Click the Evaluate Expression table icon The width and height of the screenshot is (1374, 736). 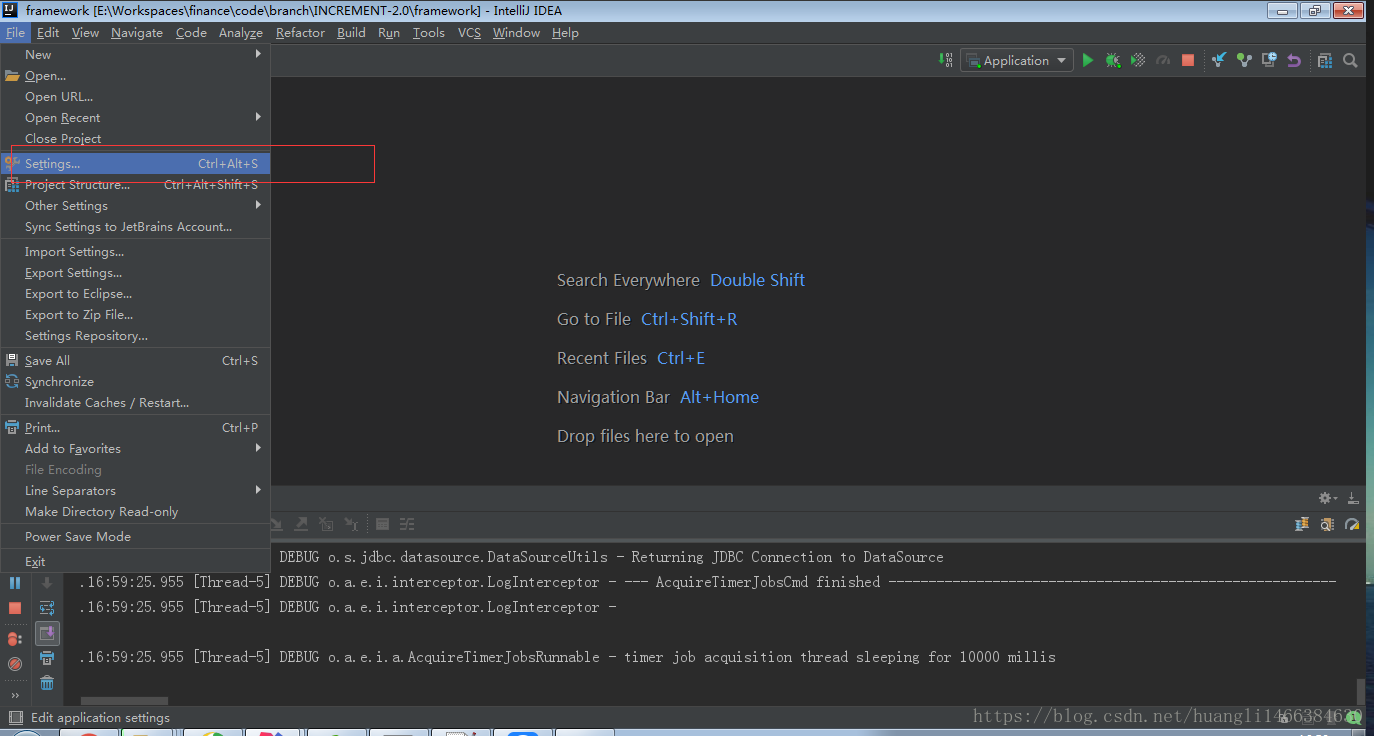(x=382, y=524)
